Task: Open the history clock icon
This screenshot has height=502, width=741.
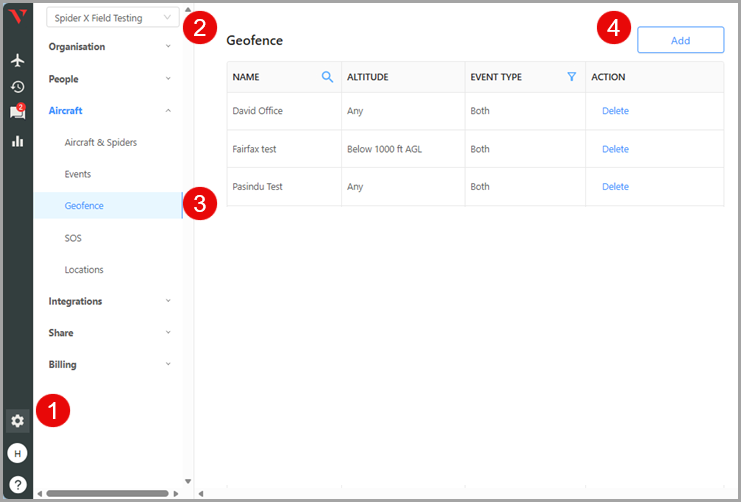Action: pos(17,87)
